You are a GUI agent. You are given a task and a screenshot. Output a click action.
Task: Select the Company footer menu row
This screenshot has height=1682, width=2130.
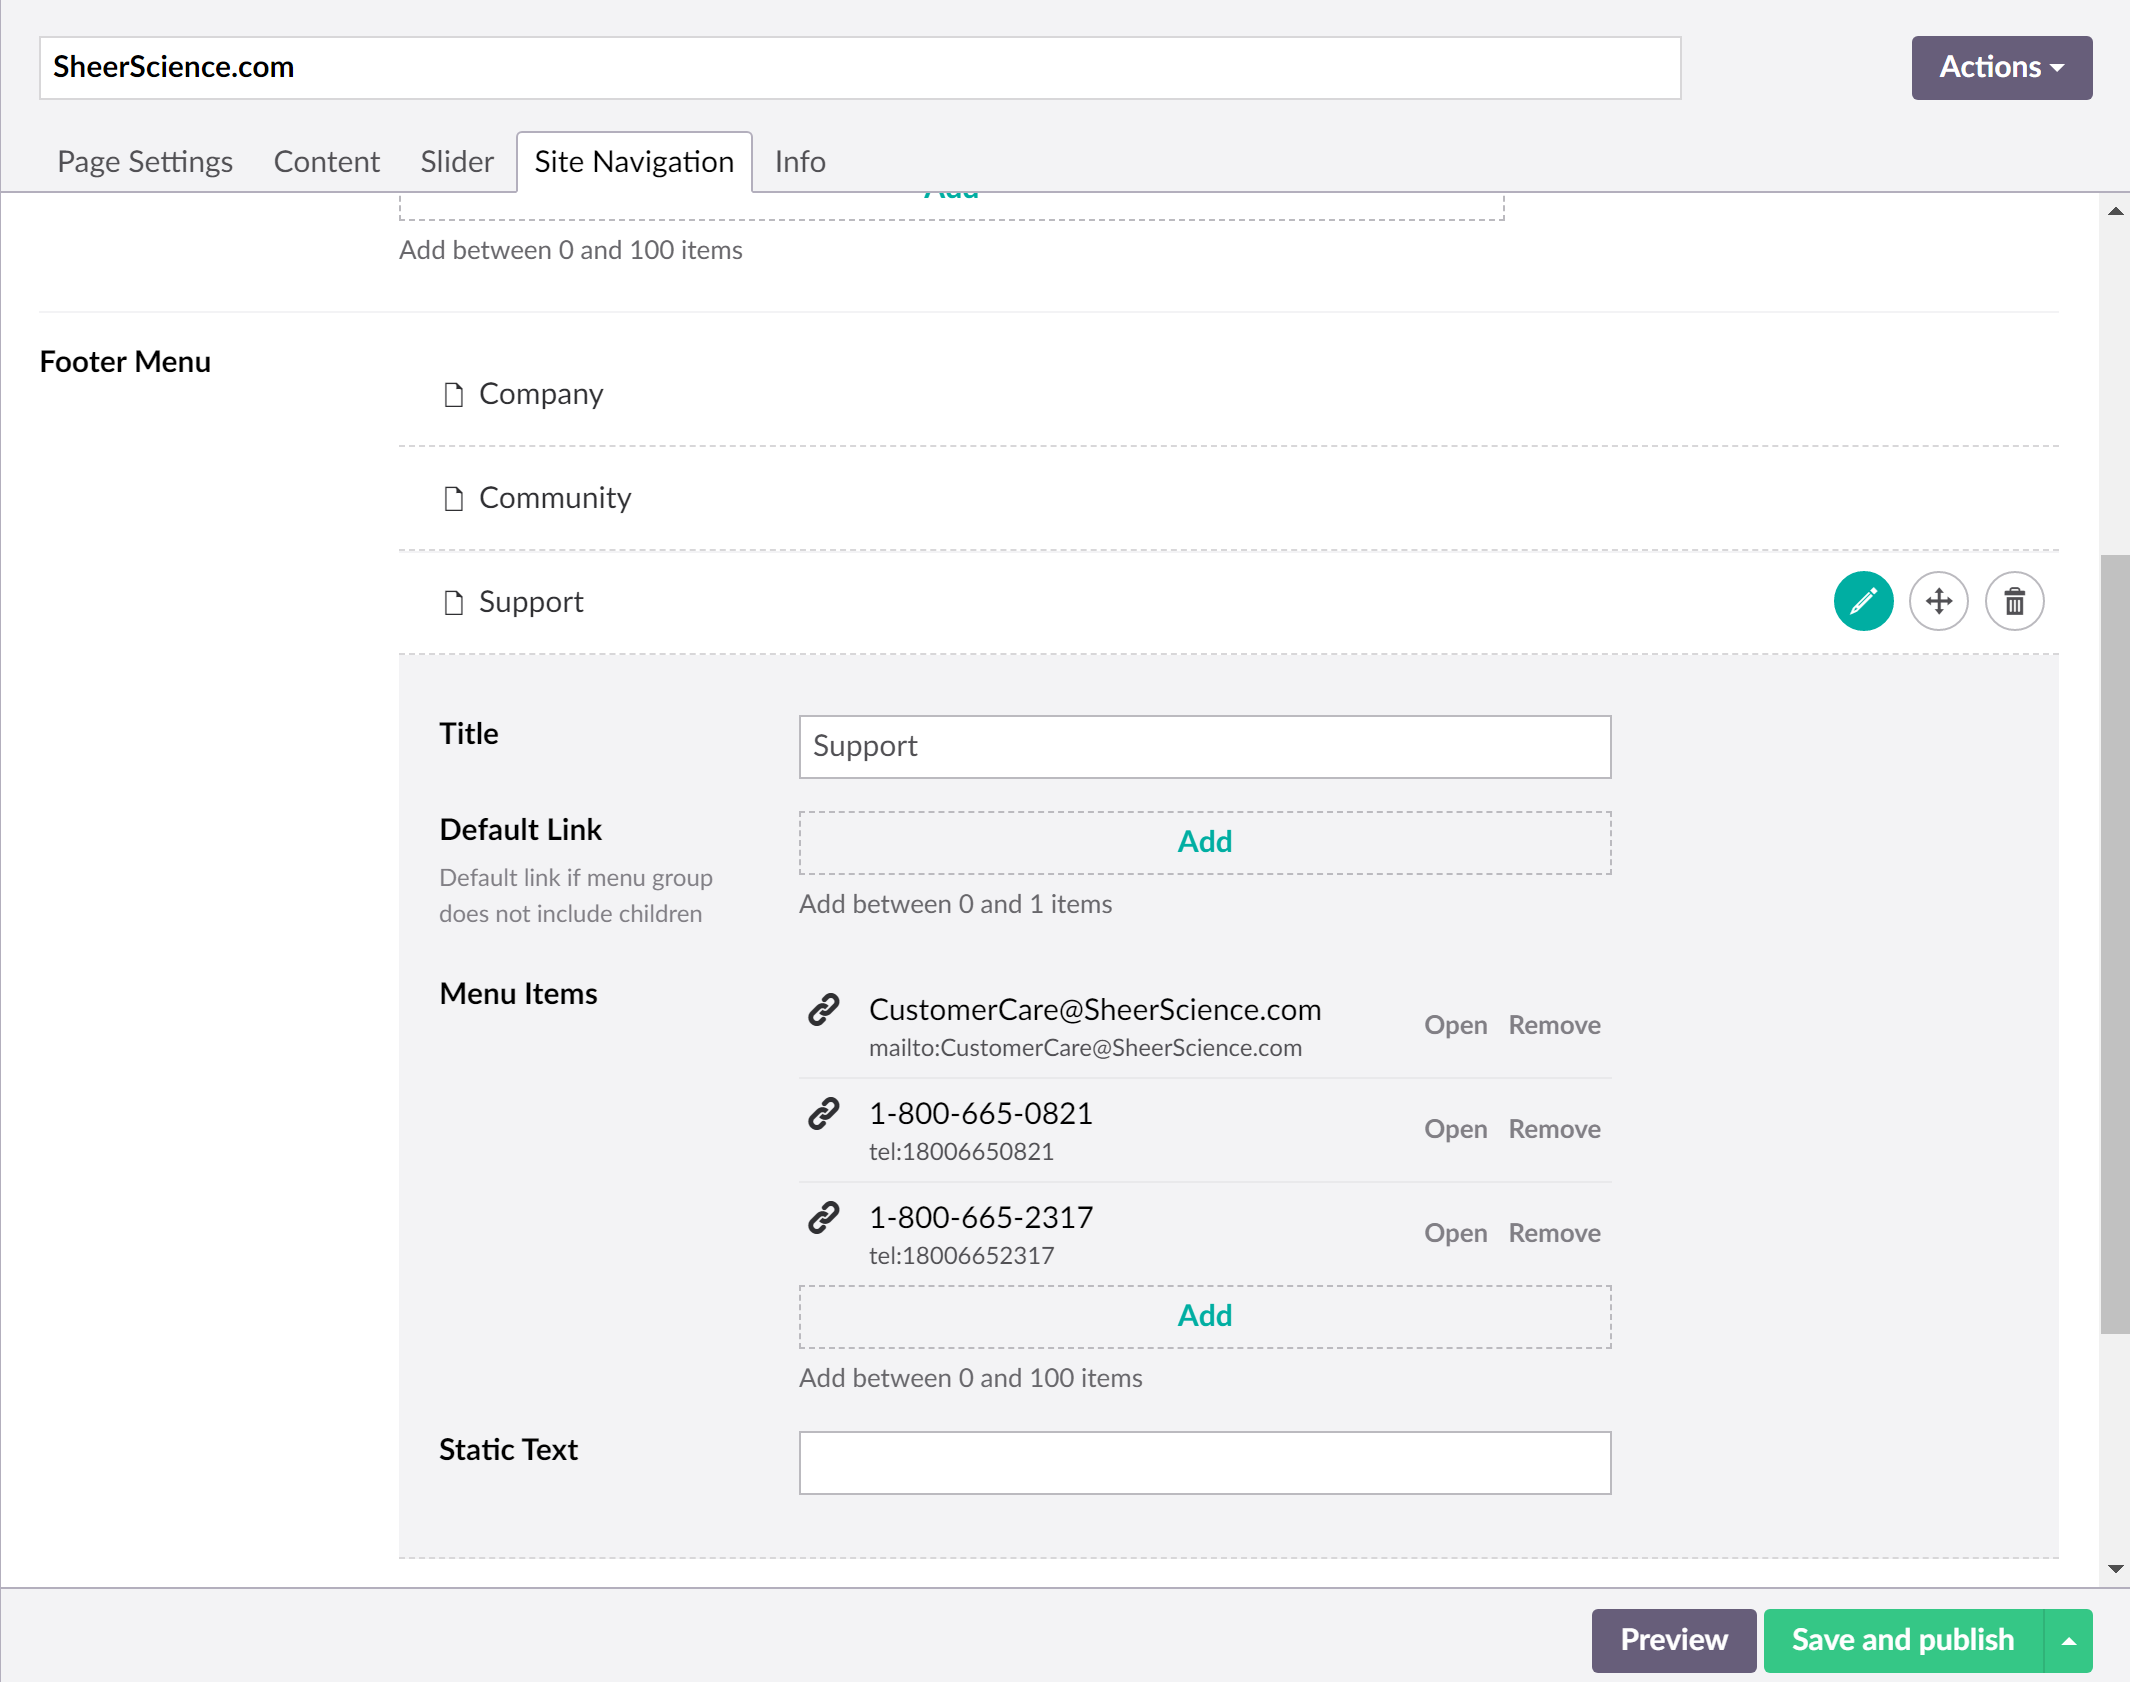coord(1228,395)
